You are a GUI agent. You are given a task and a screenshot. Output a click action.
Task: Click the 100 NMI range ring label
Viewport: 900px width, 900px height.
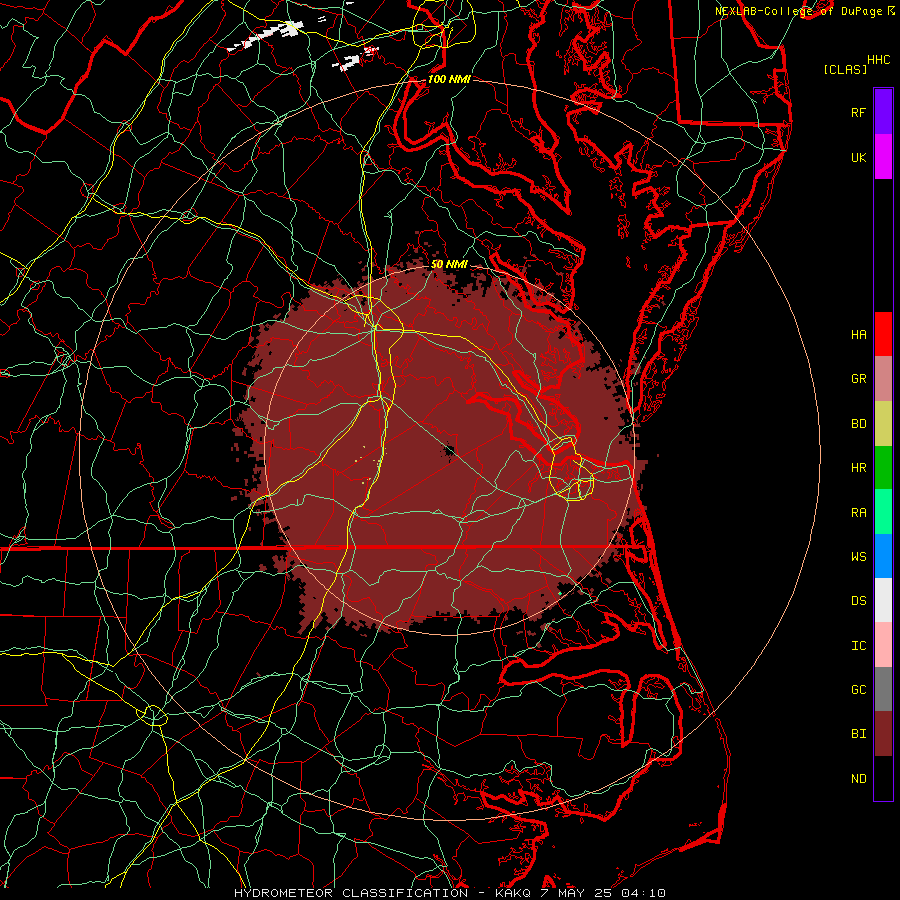(449, 79)
